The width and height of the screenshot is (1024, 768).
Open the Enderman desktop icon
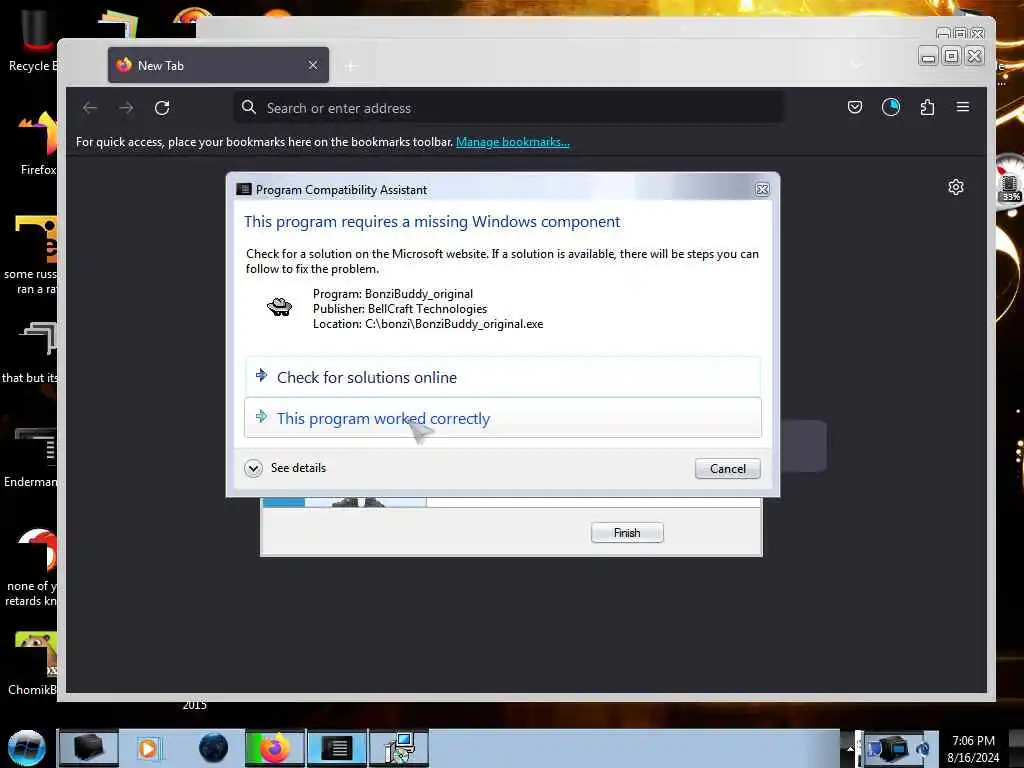pos(31,457)
